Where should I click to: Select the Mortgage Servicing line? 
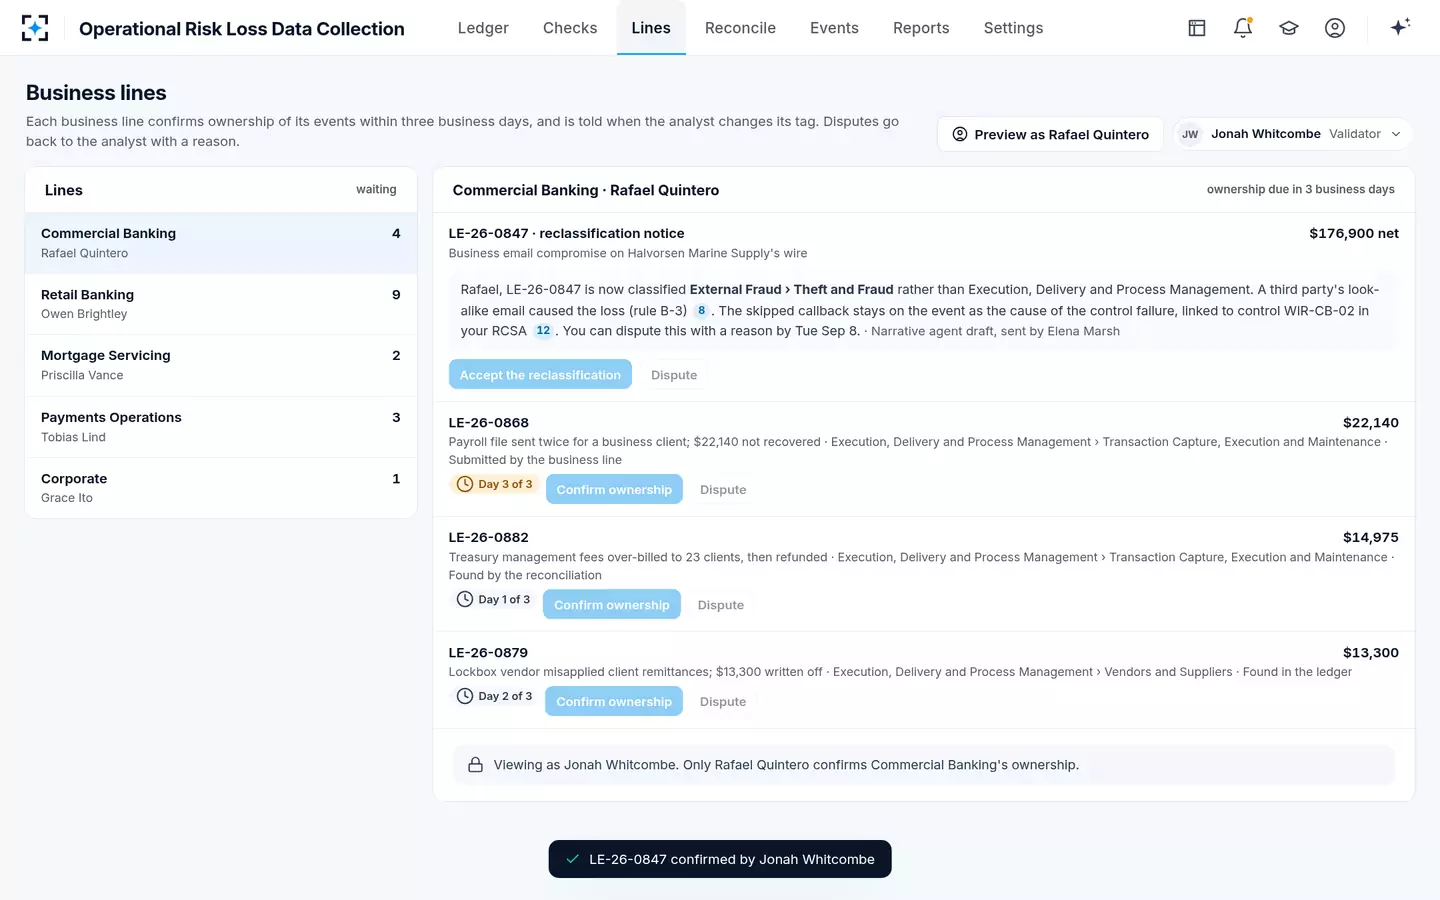(221, 365)
